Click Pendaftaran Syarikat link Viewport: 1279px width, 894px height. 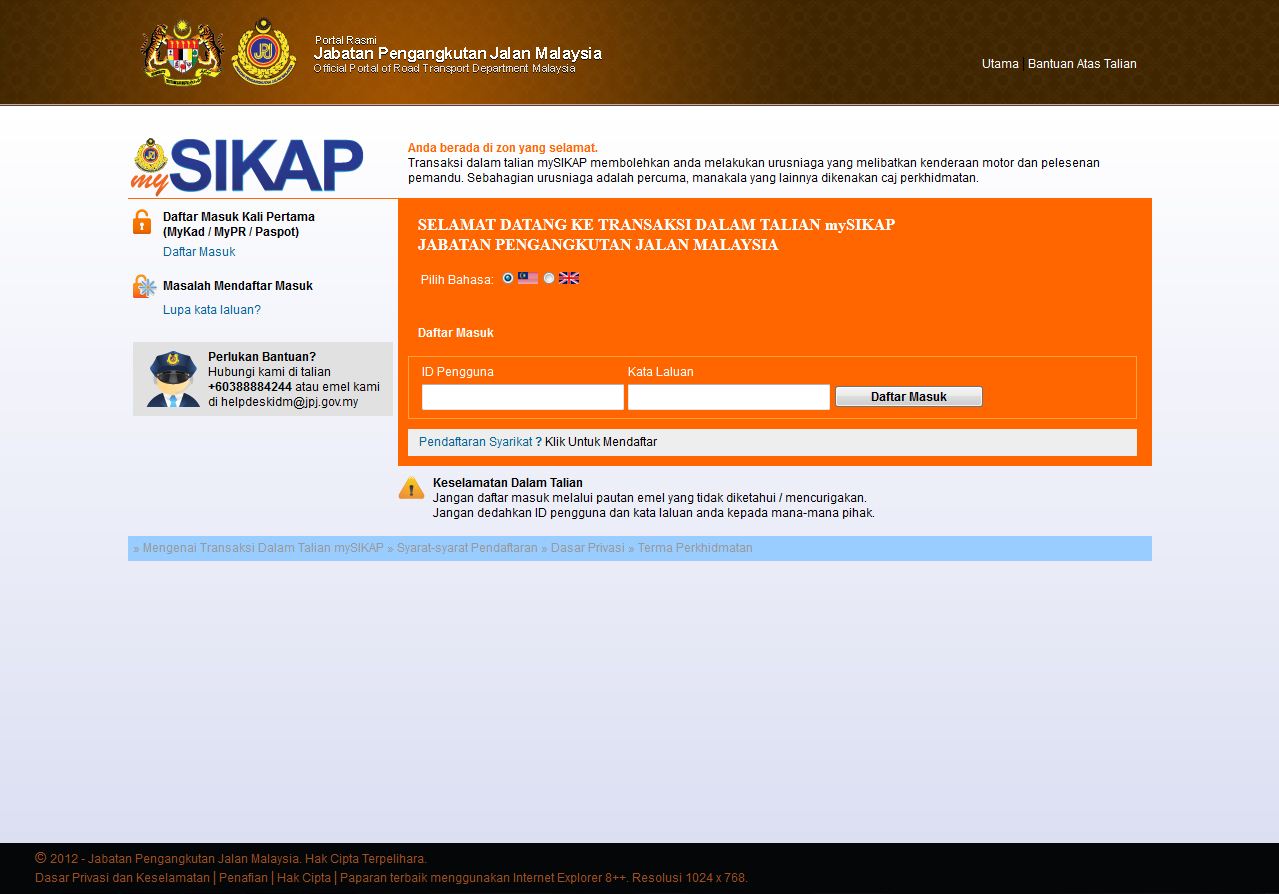[476, 442]
